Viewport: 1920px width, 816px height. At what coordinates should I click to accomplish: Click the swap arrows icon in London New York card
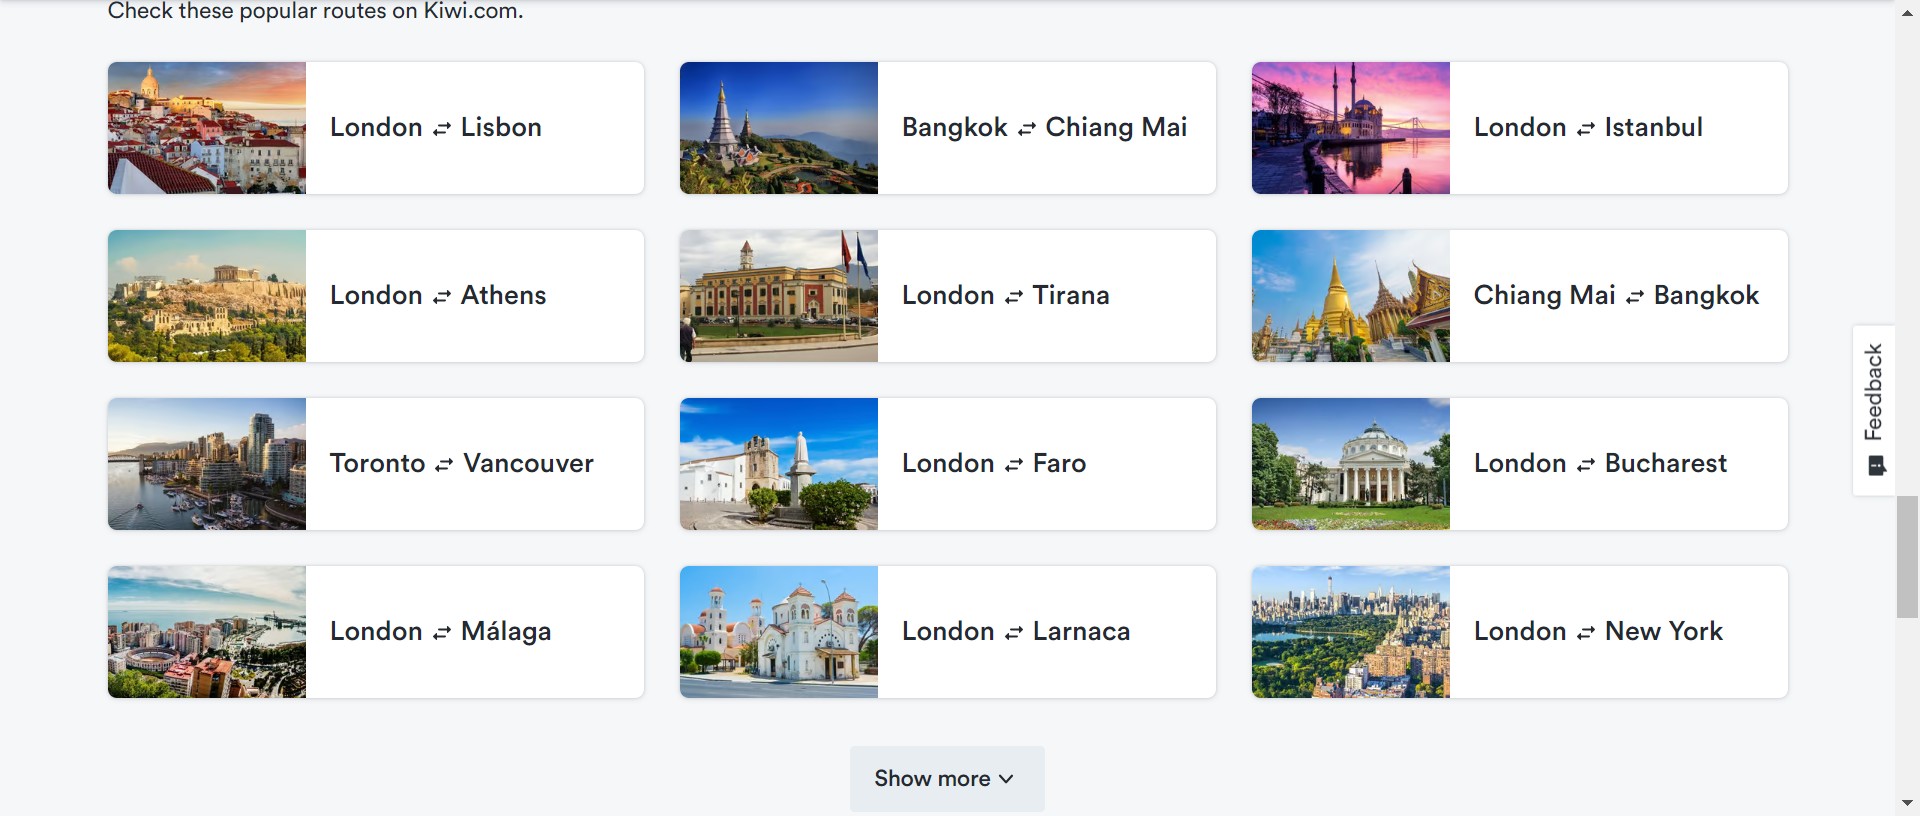[x=1586, y=633]
